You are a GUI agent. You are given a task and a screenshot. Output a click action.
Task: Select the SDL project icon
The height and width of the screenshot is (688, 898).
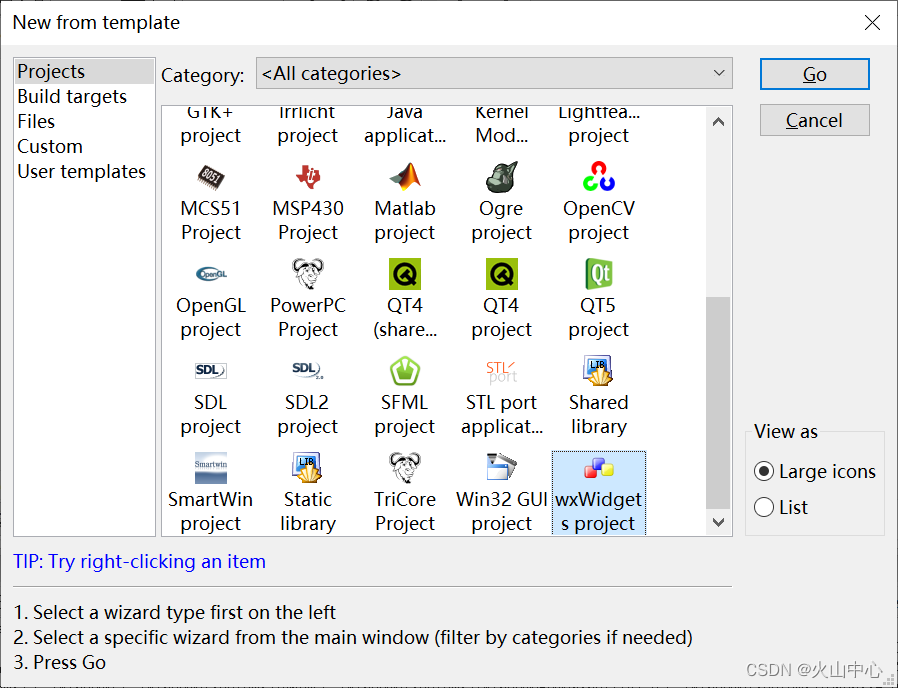pyautogui.click(x=211, y=371)
